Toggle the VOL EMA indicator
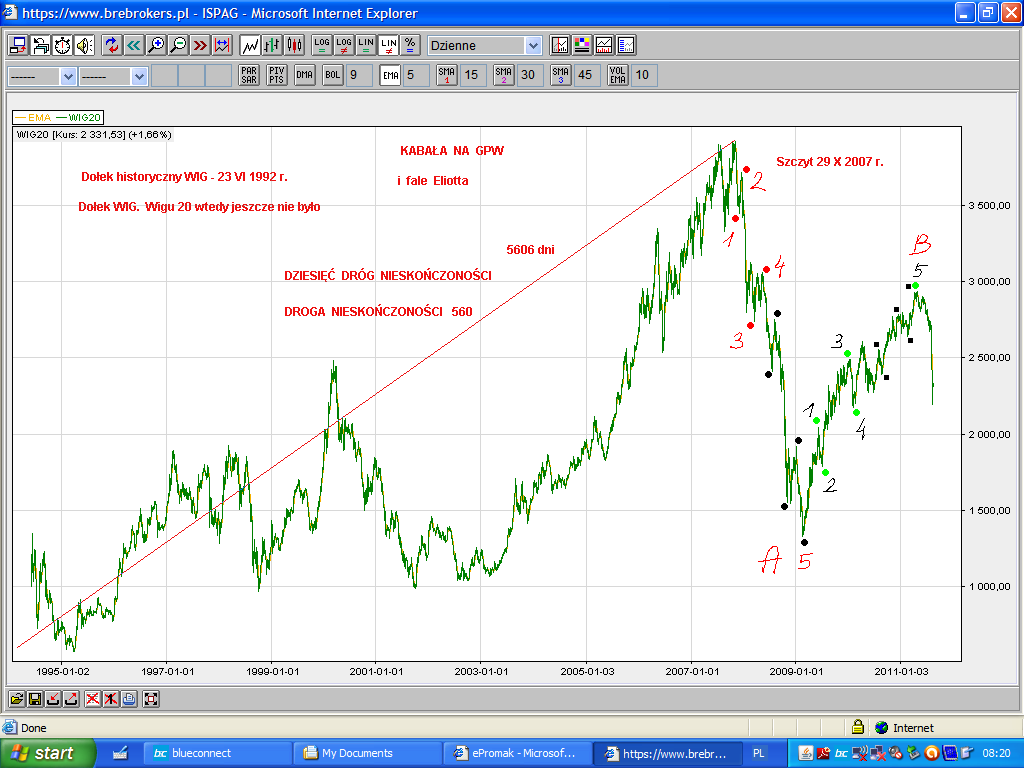The height and width of the screenshot is (768, 1024). (x=618, y=75)
